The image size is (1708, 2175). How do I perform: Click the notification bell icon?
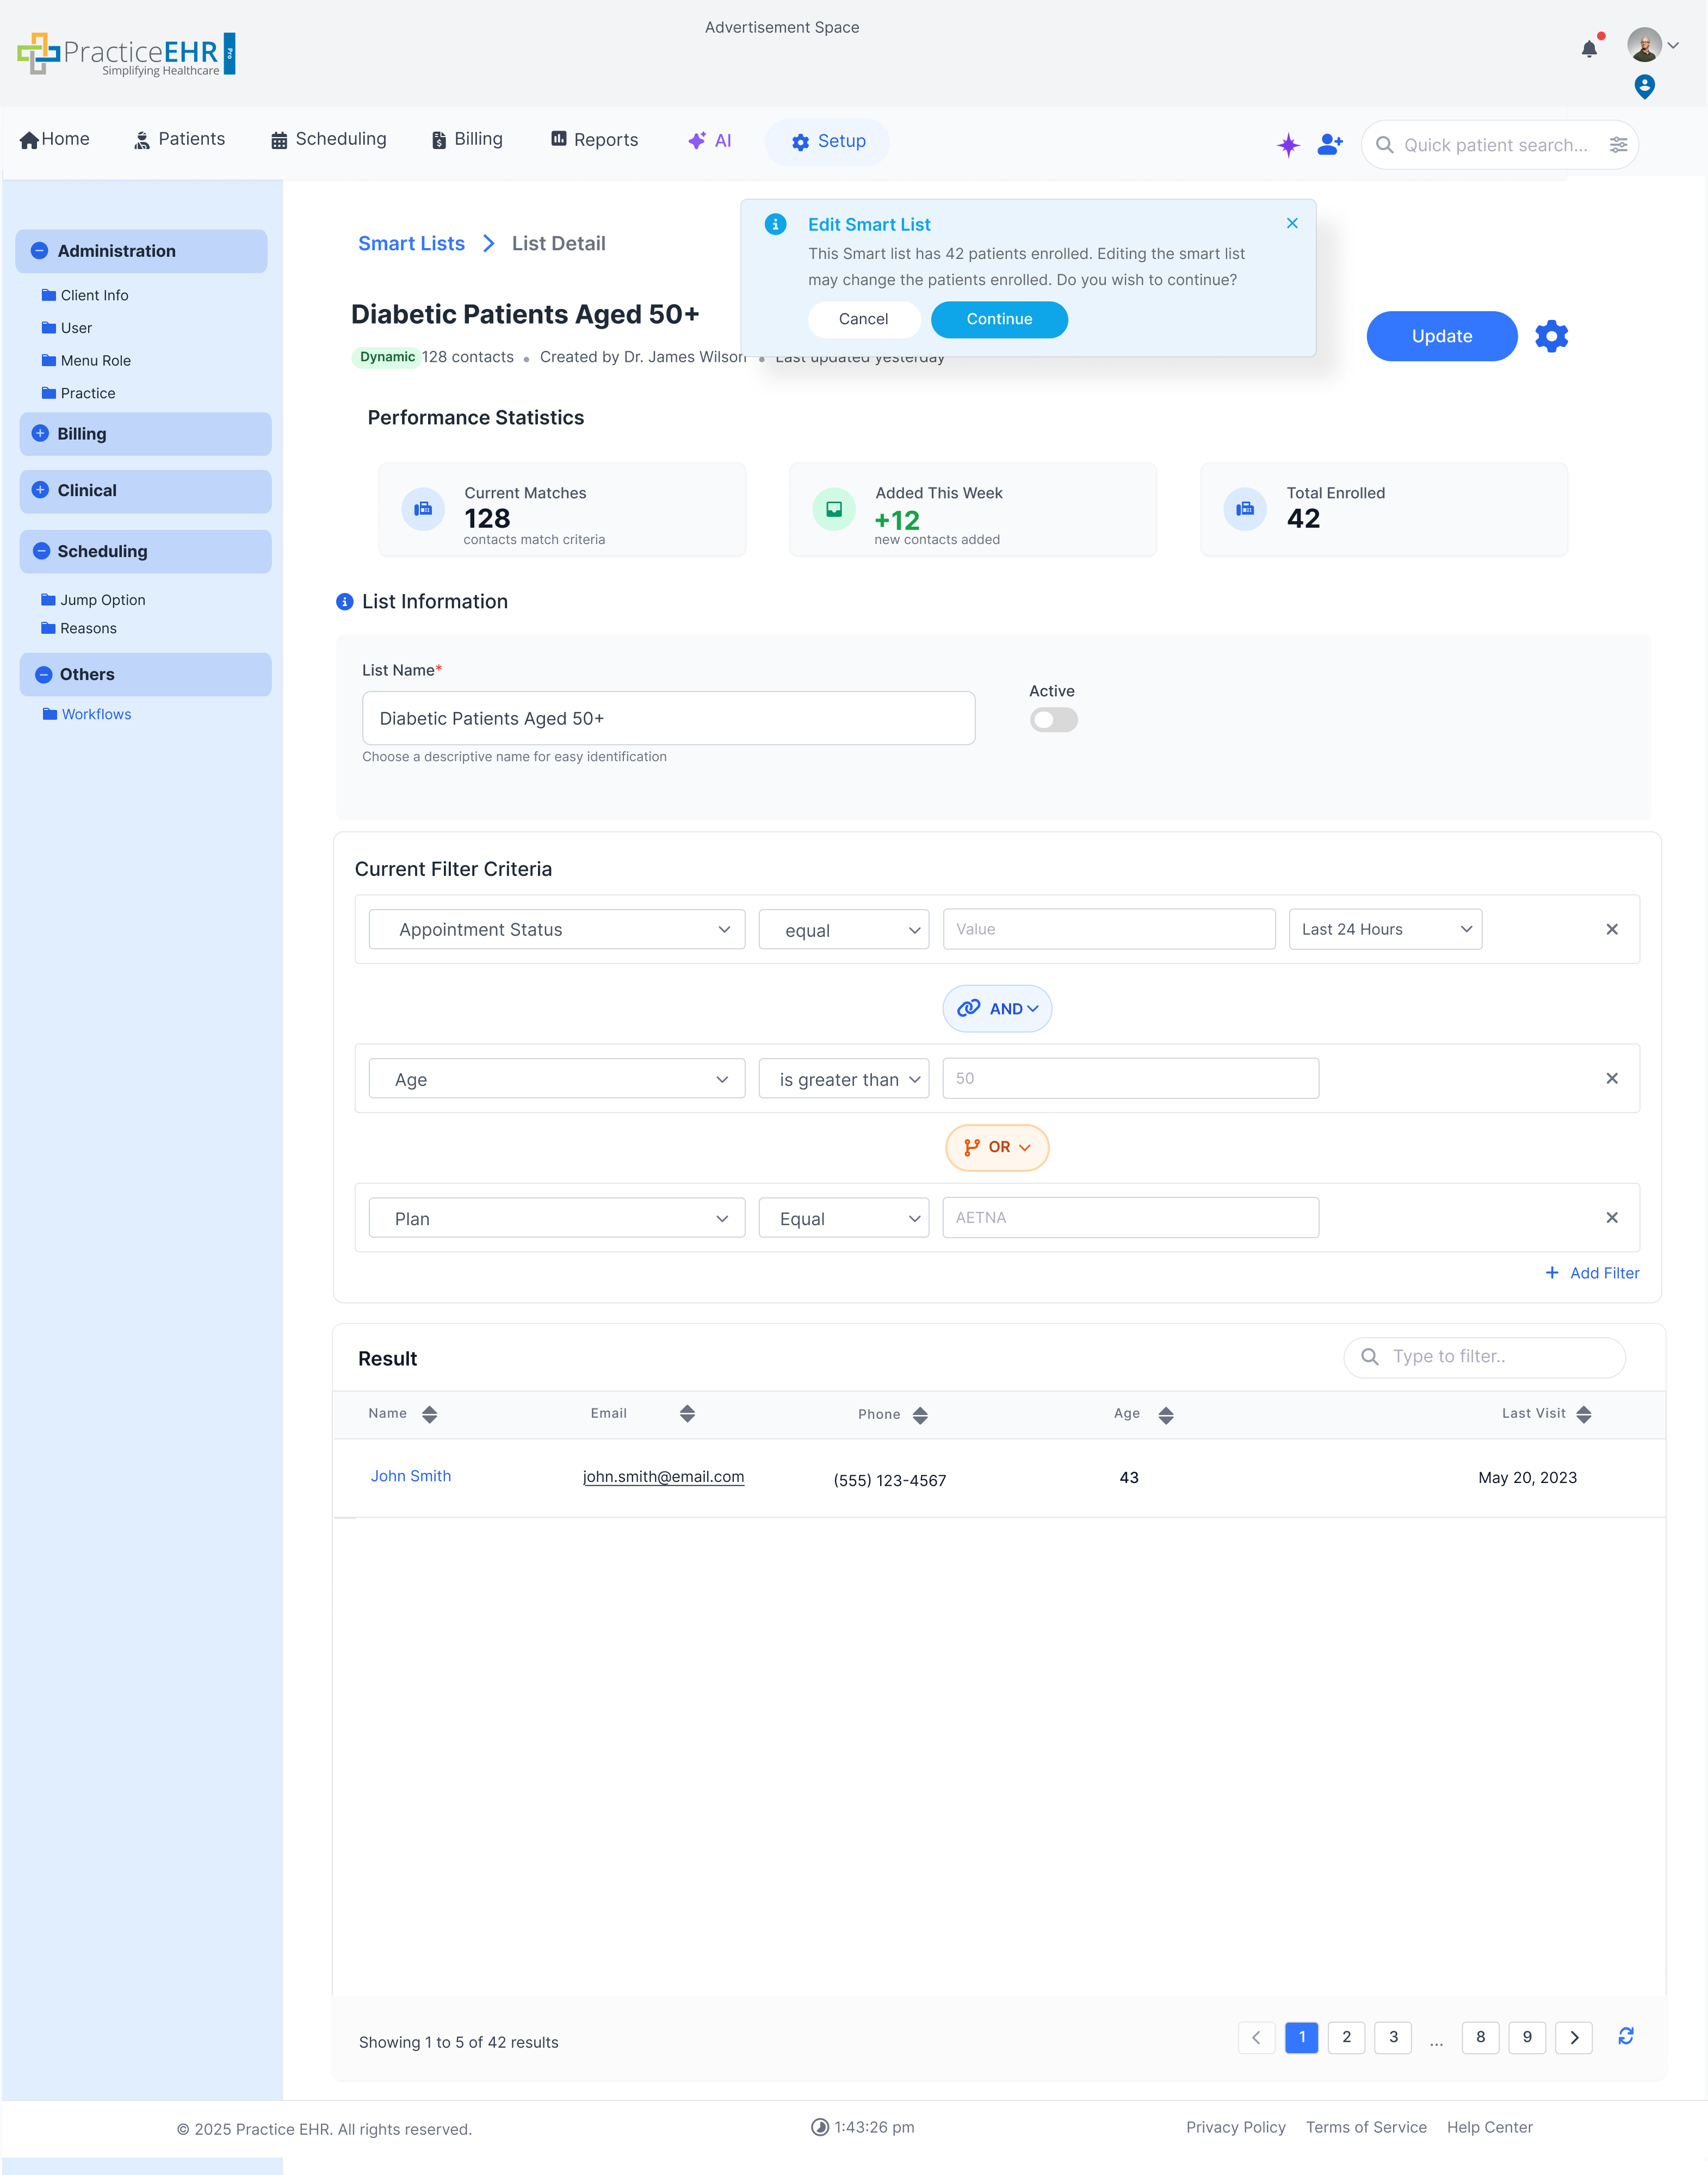(x=1590, y=49)
